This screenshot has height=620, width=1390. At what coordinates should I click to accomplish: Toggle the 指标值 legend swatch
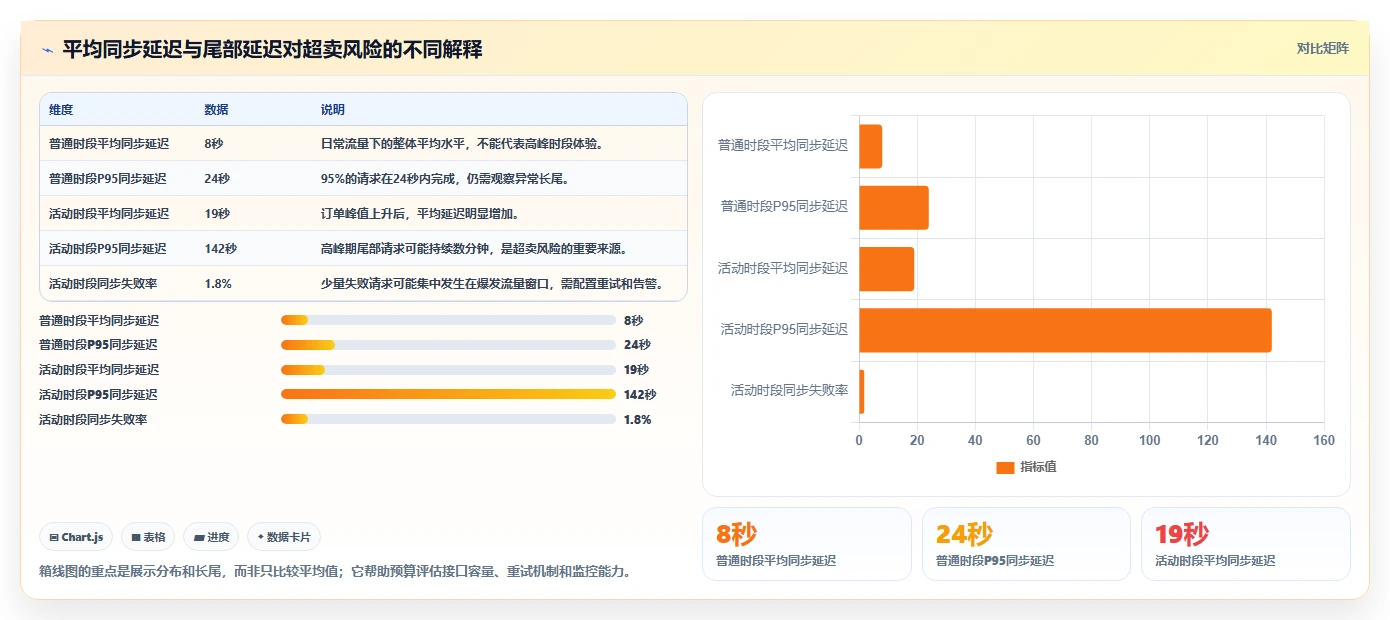[1005, 468]
